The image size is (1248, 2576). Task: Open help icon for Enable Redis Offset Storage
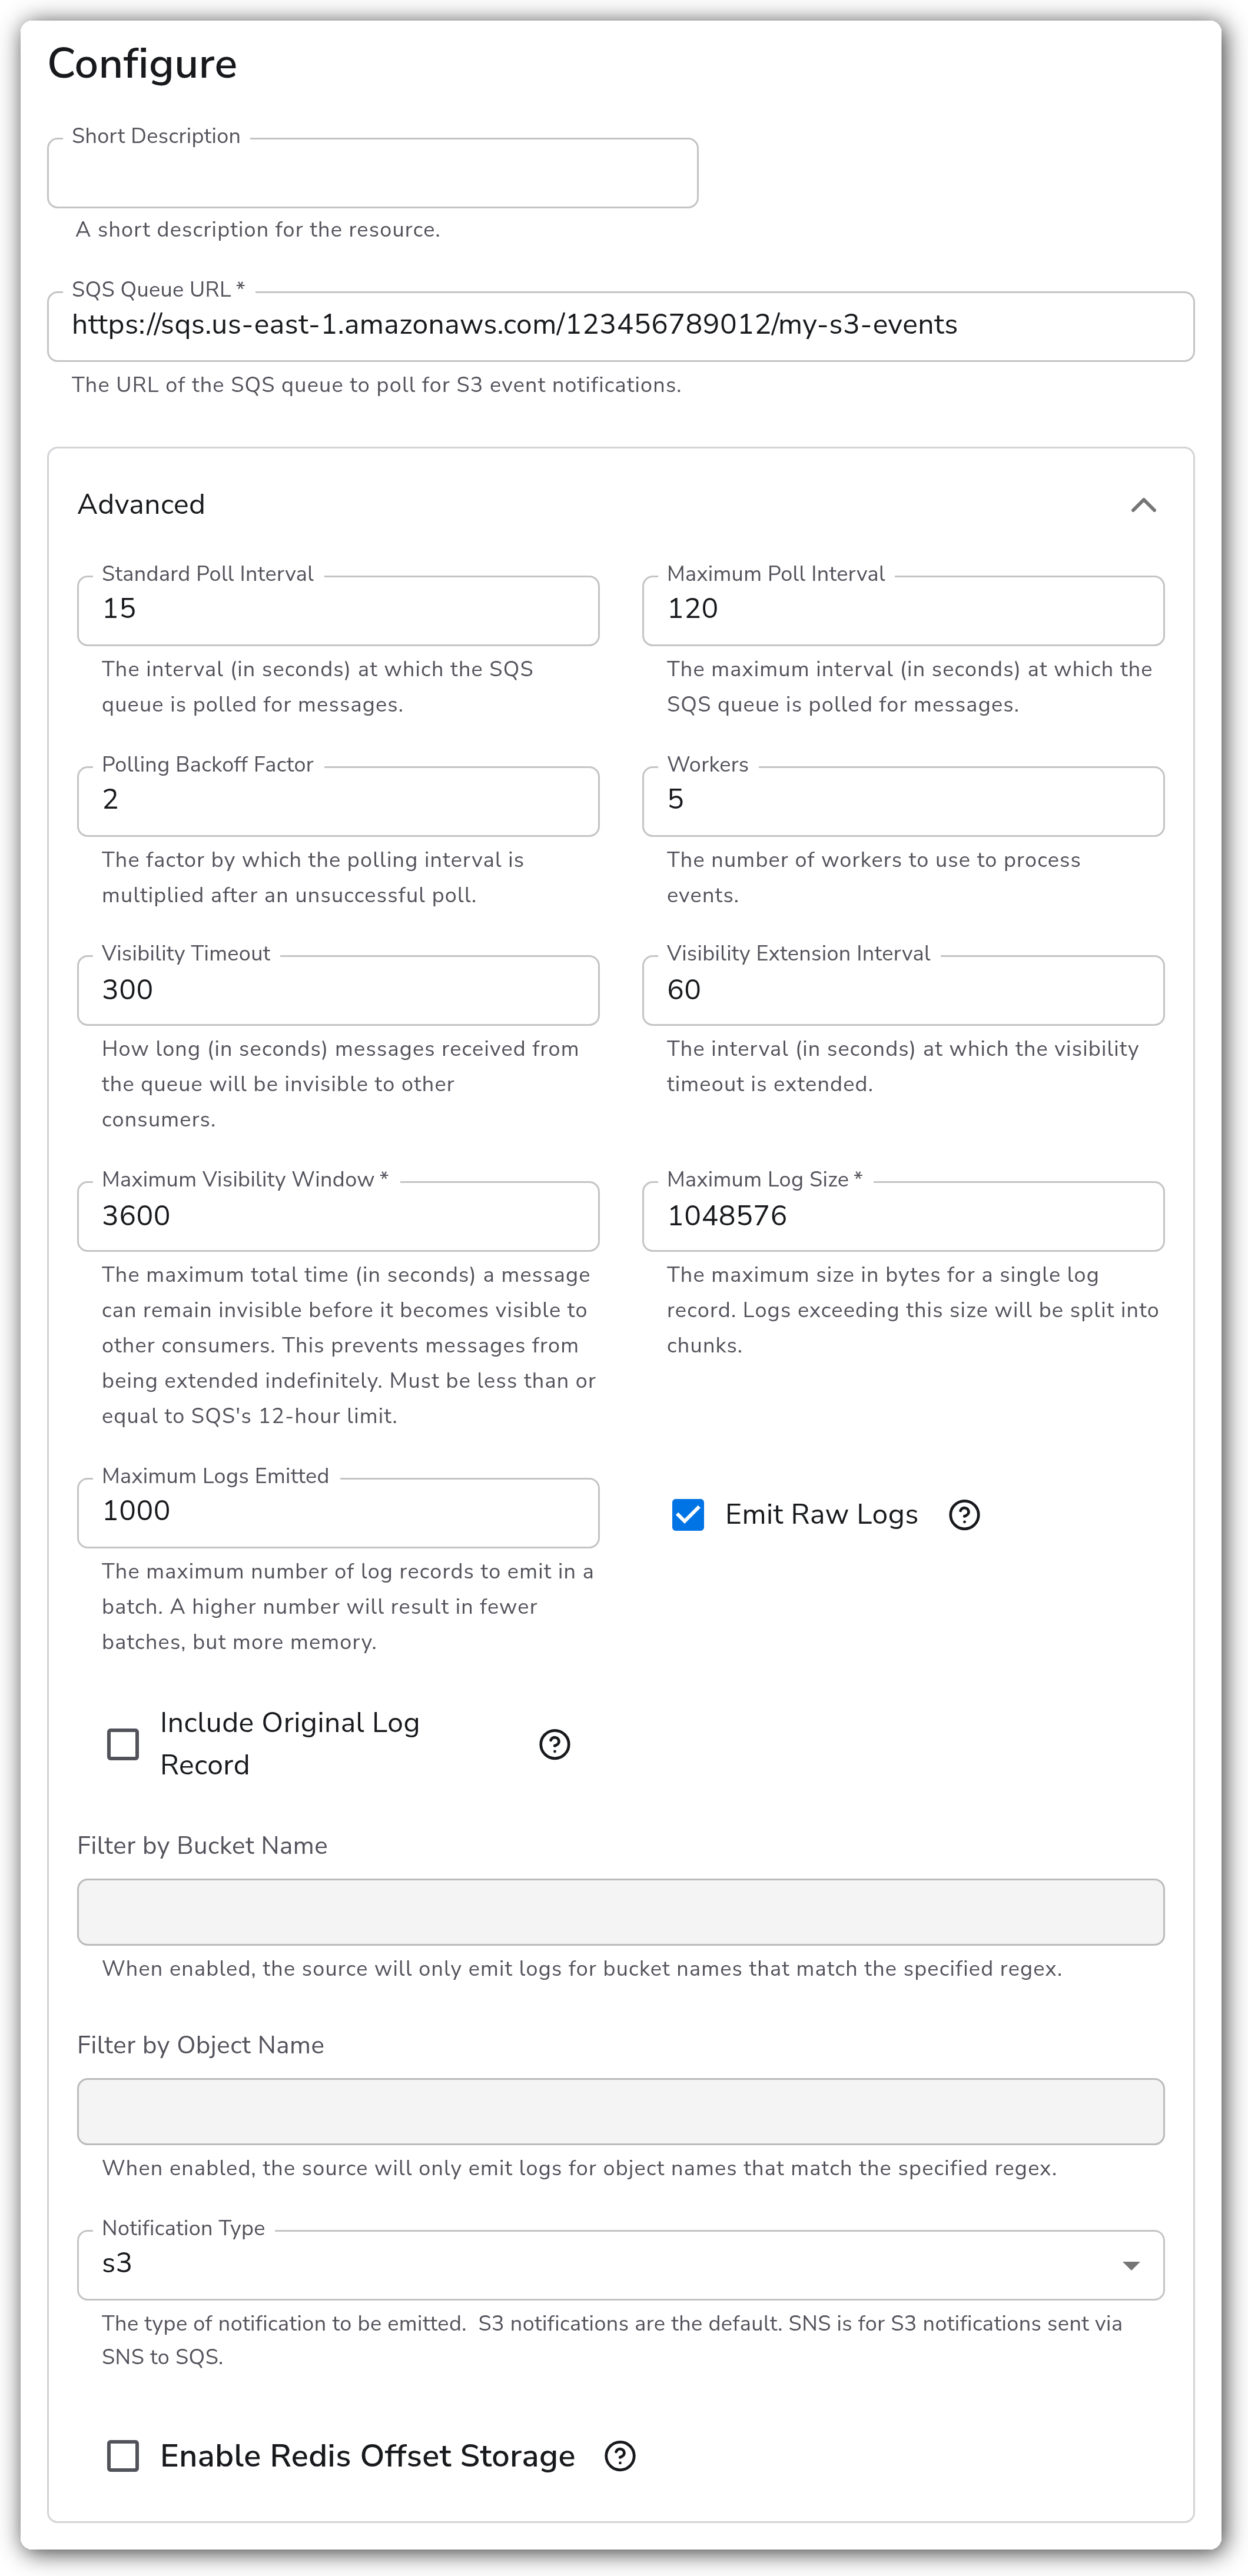click(x=620, y=2456)
